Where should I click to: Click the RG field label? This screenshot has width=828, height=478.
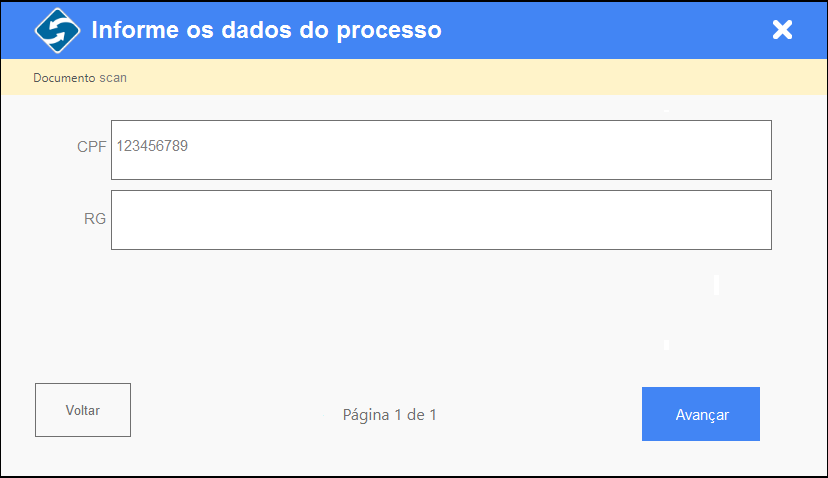point(95,219)
